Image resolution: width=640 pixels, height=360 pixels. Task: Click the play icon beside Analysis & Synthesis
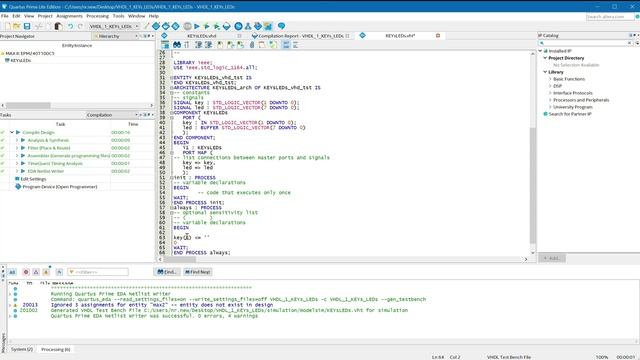(x=23, y=140)
